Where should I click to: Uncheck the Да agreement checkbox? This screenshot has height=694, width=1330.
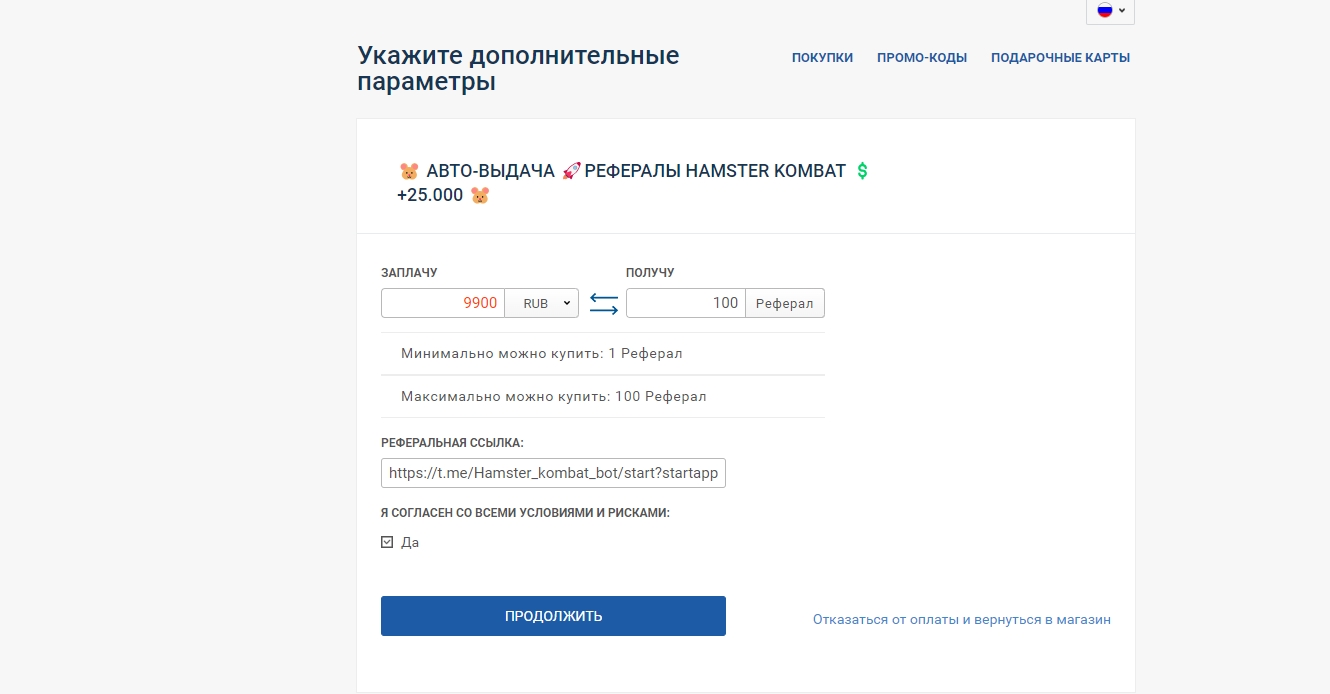point(387,542)
